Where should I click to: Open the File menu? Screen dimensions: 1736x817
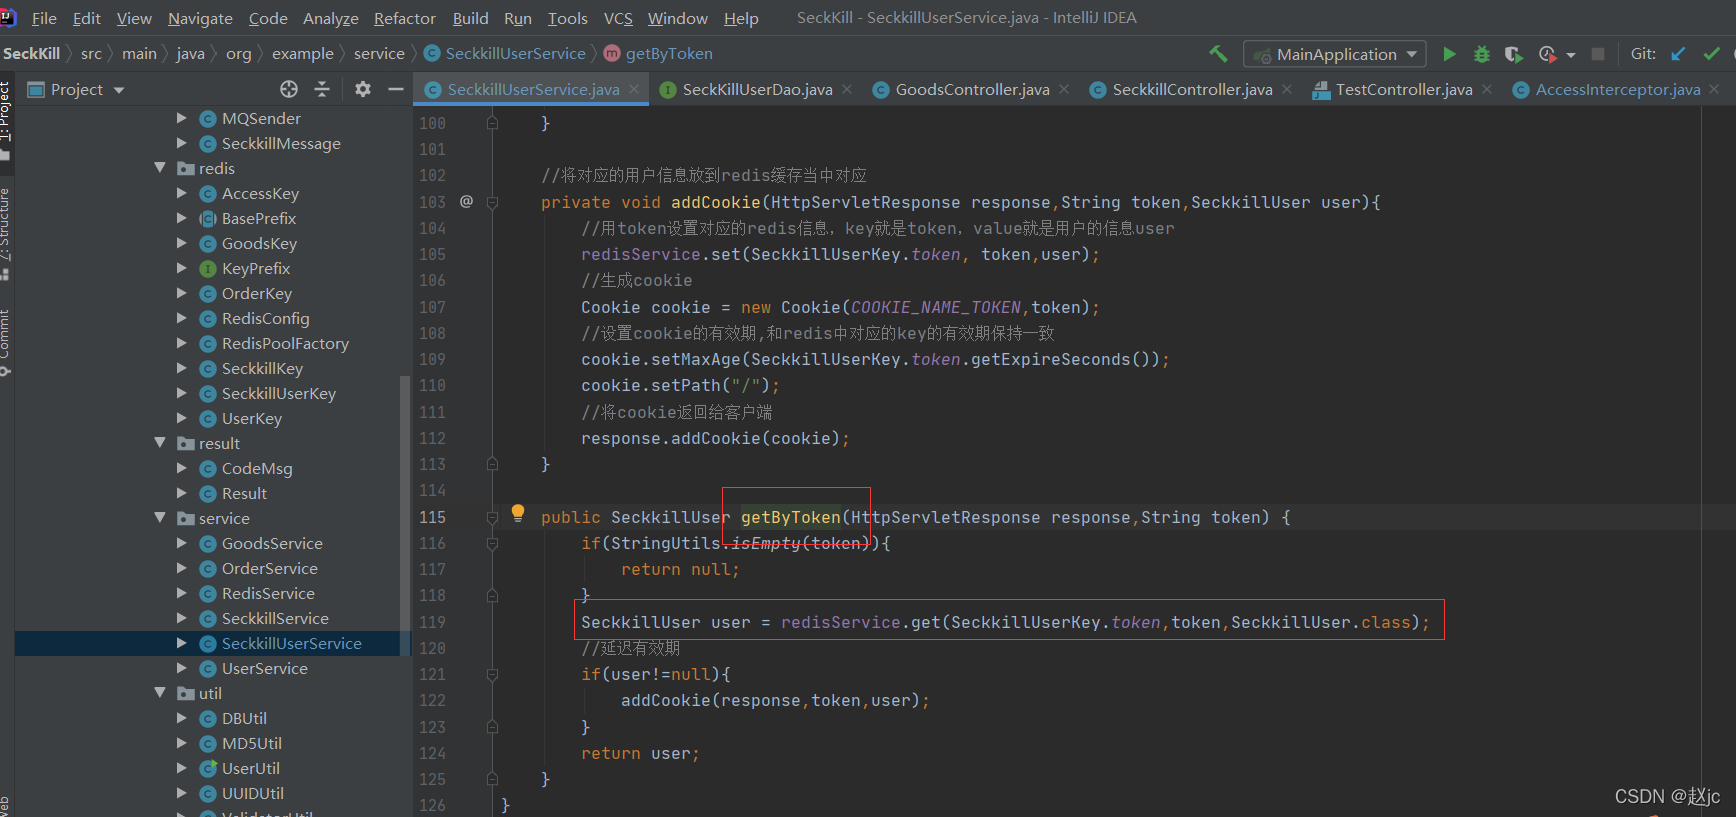[x=44, y=18]
